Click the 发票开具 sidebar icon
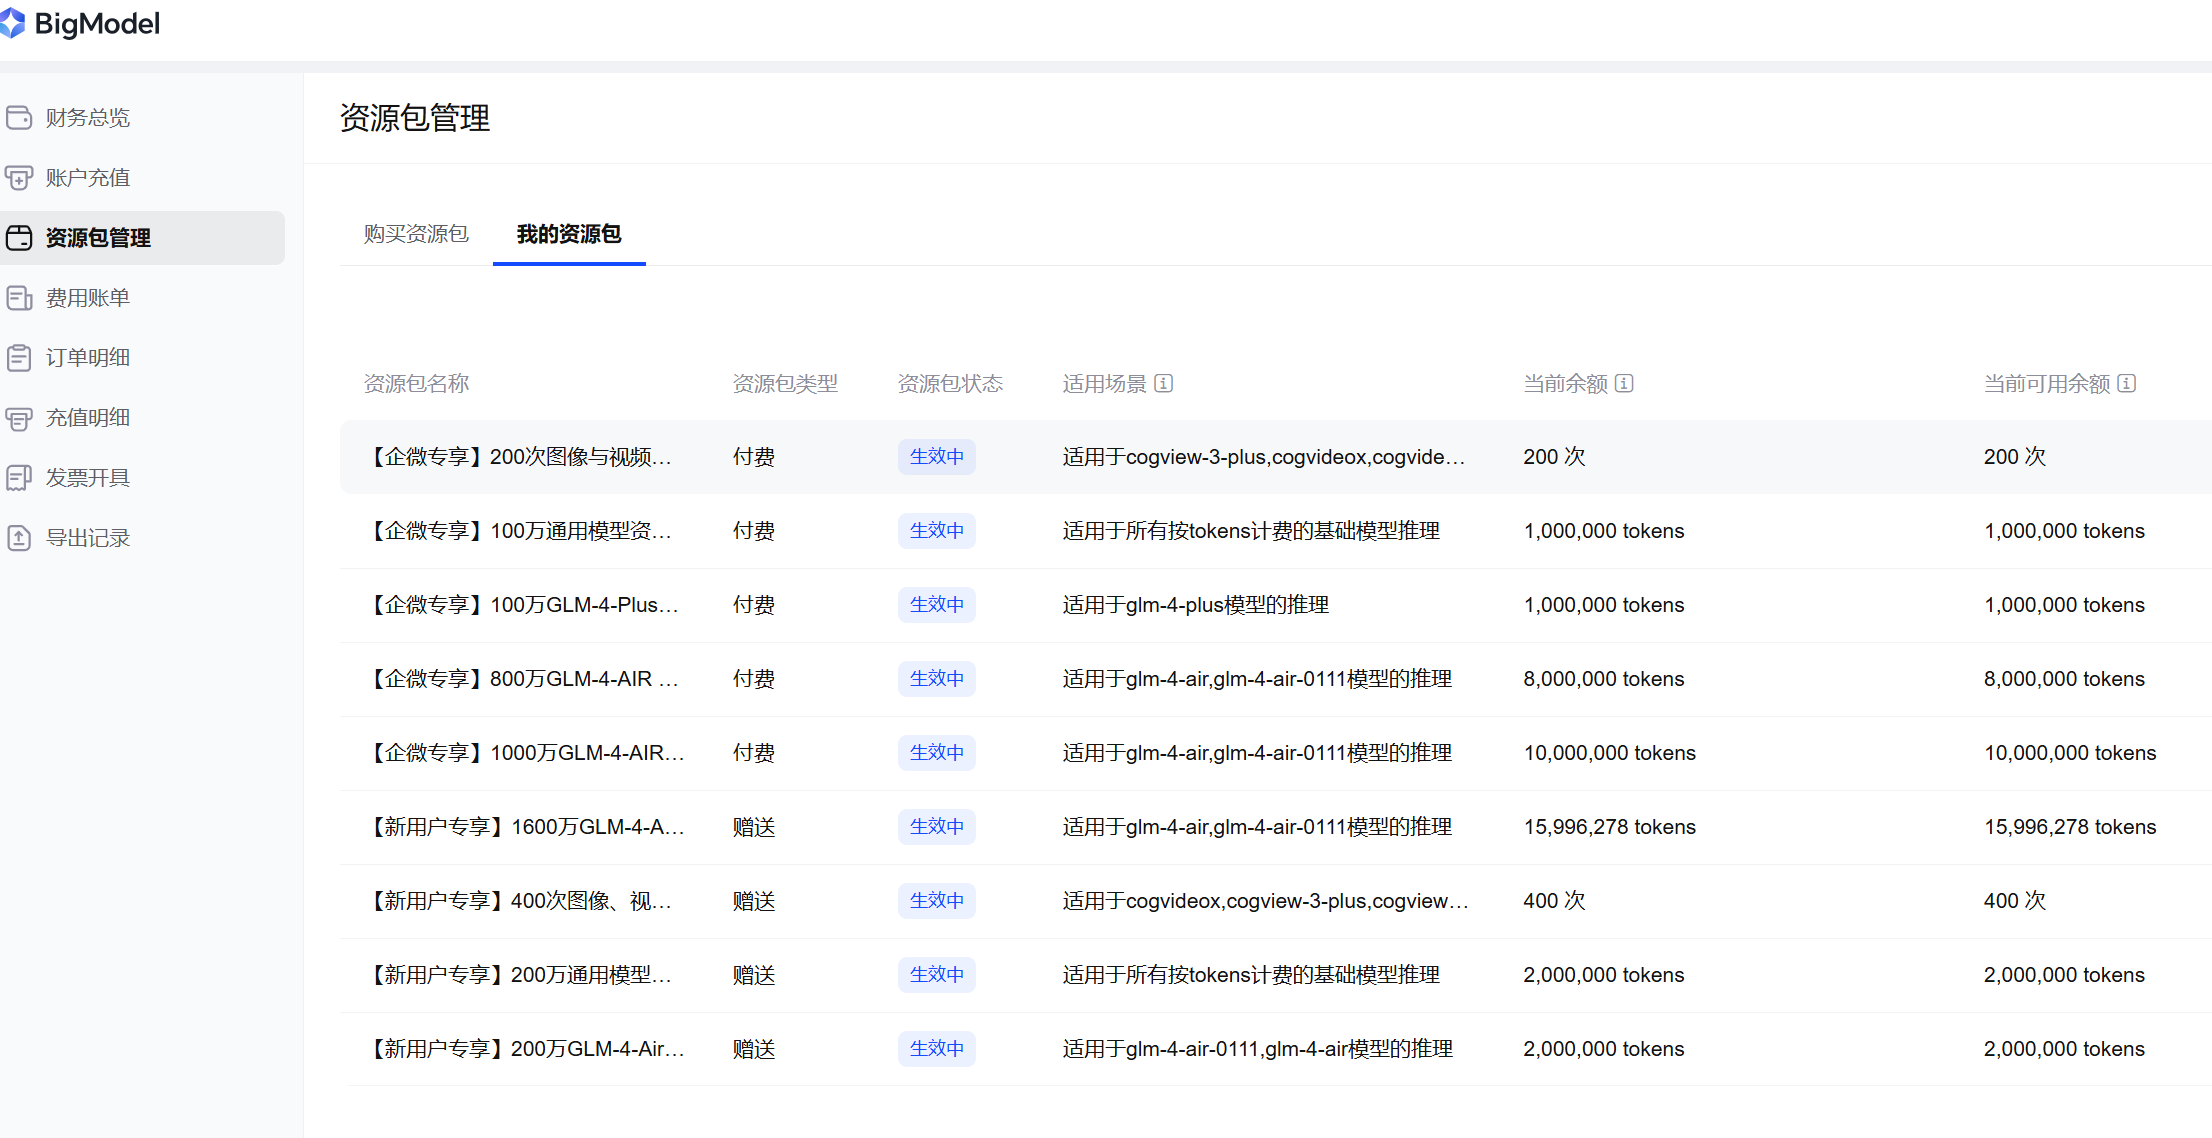 coord(19,478)
